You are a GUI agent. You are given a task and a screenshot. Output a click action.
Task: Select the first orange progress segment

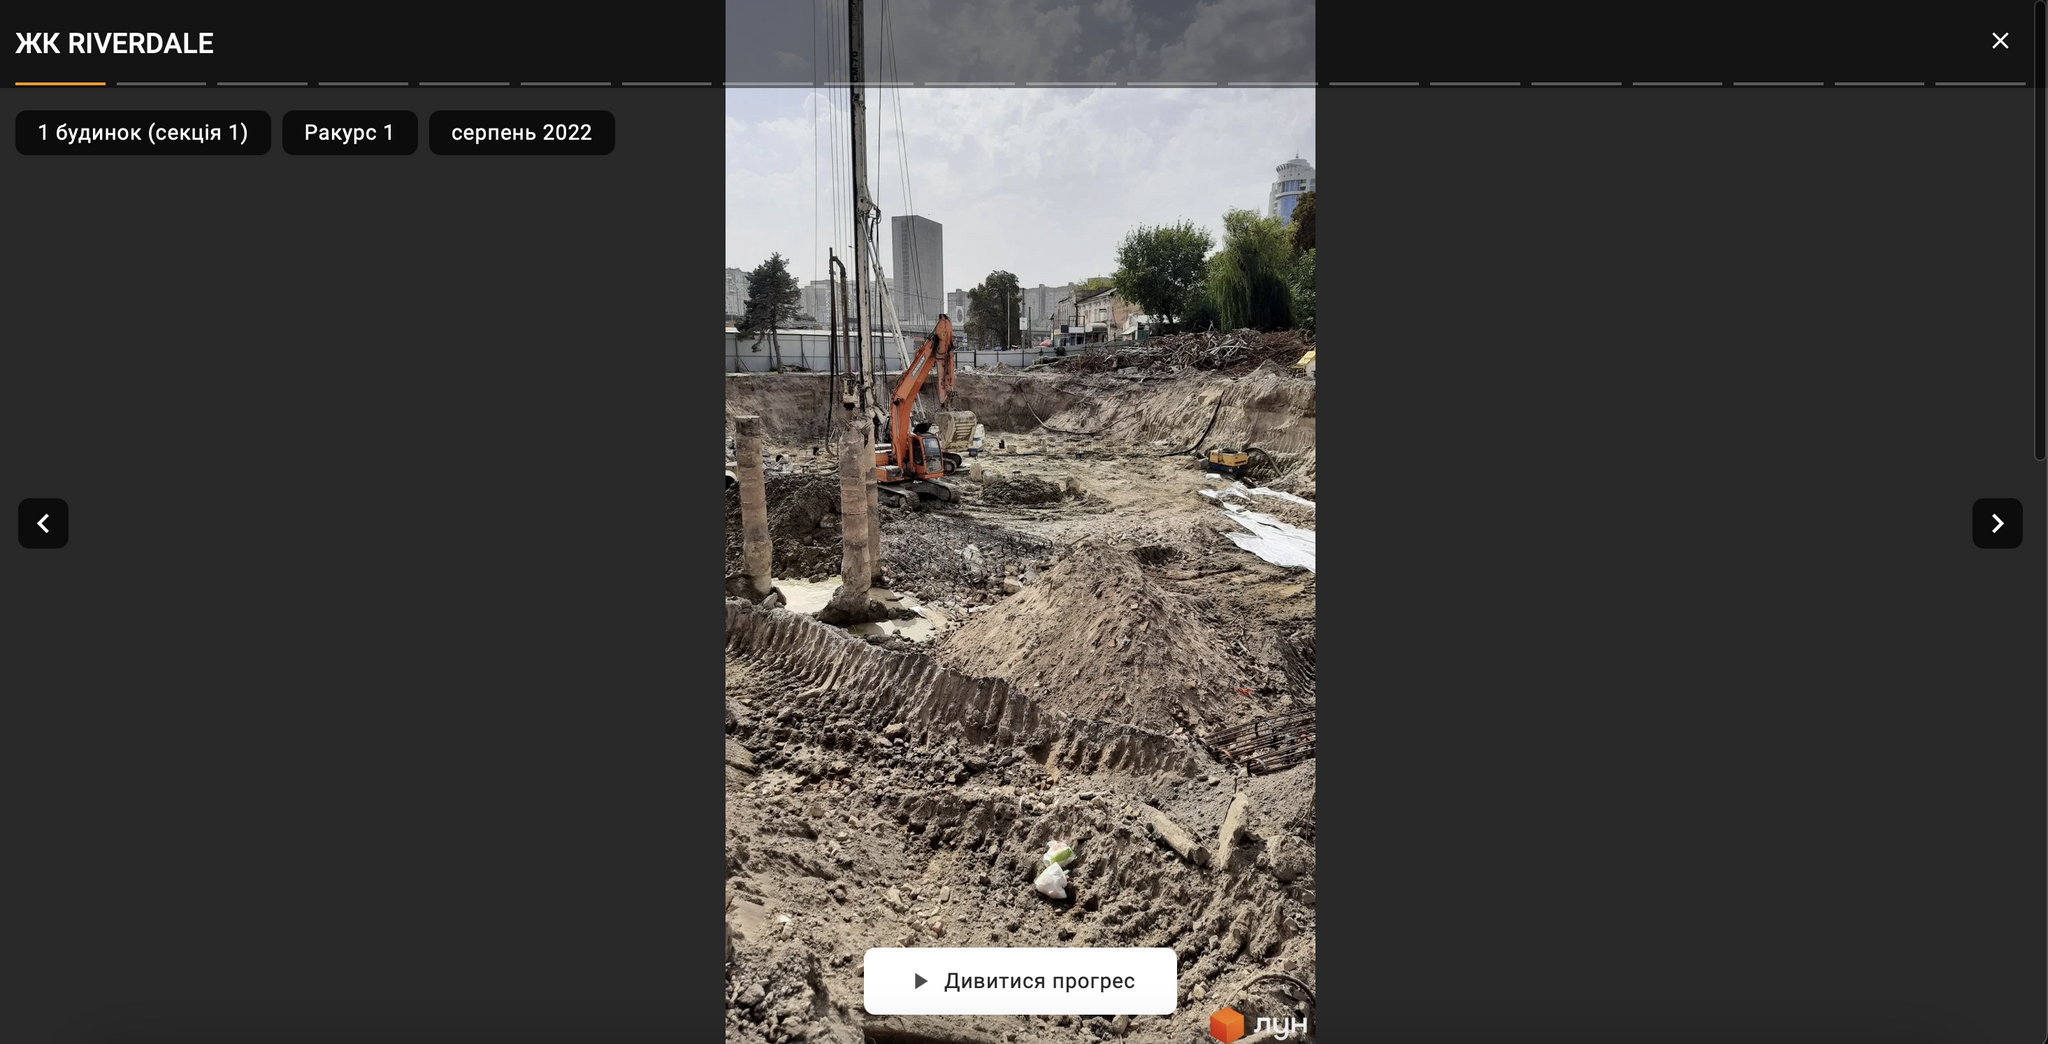pos(60,83)
